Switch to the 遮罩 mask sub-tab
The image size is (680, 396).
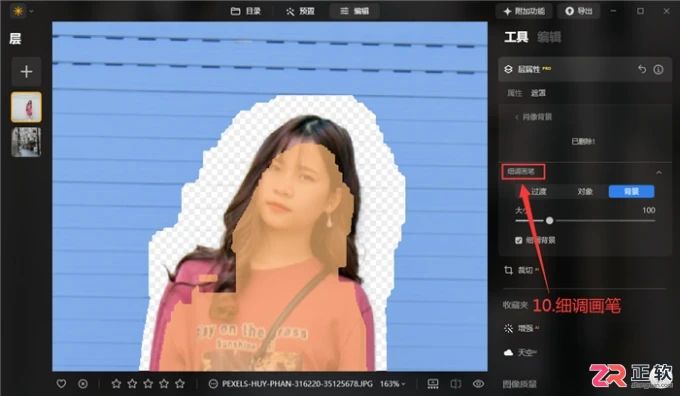(x=538, y=93)
